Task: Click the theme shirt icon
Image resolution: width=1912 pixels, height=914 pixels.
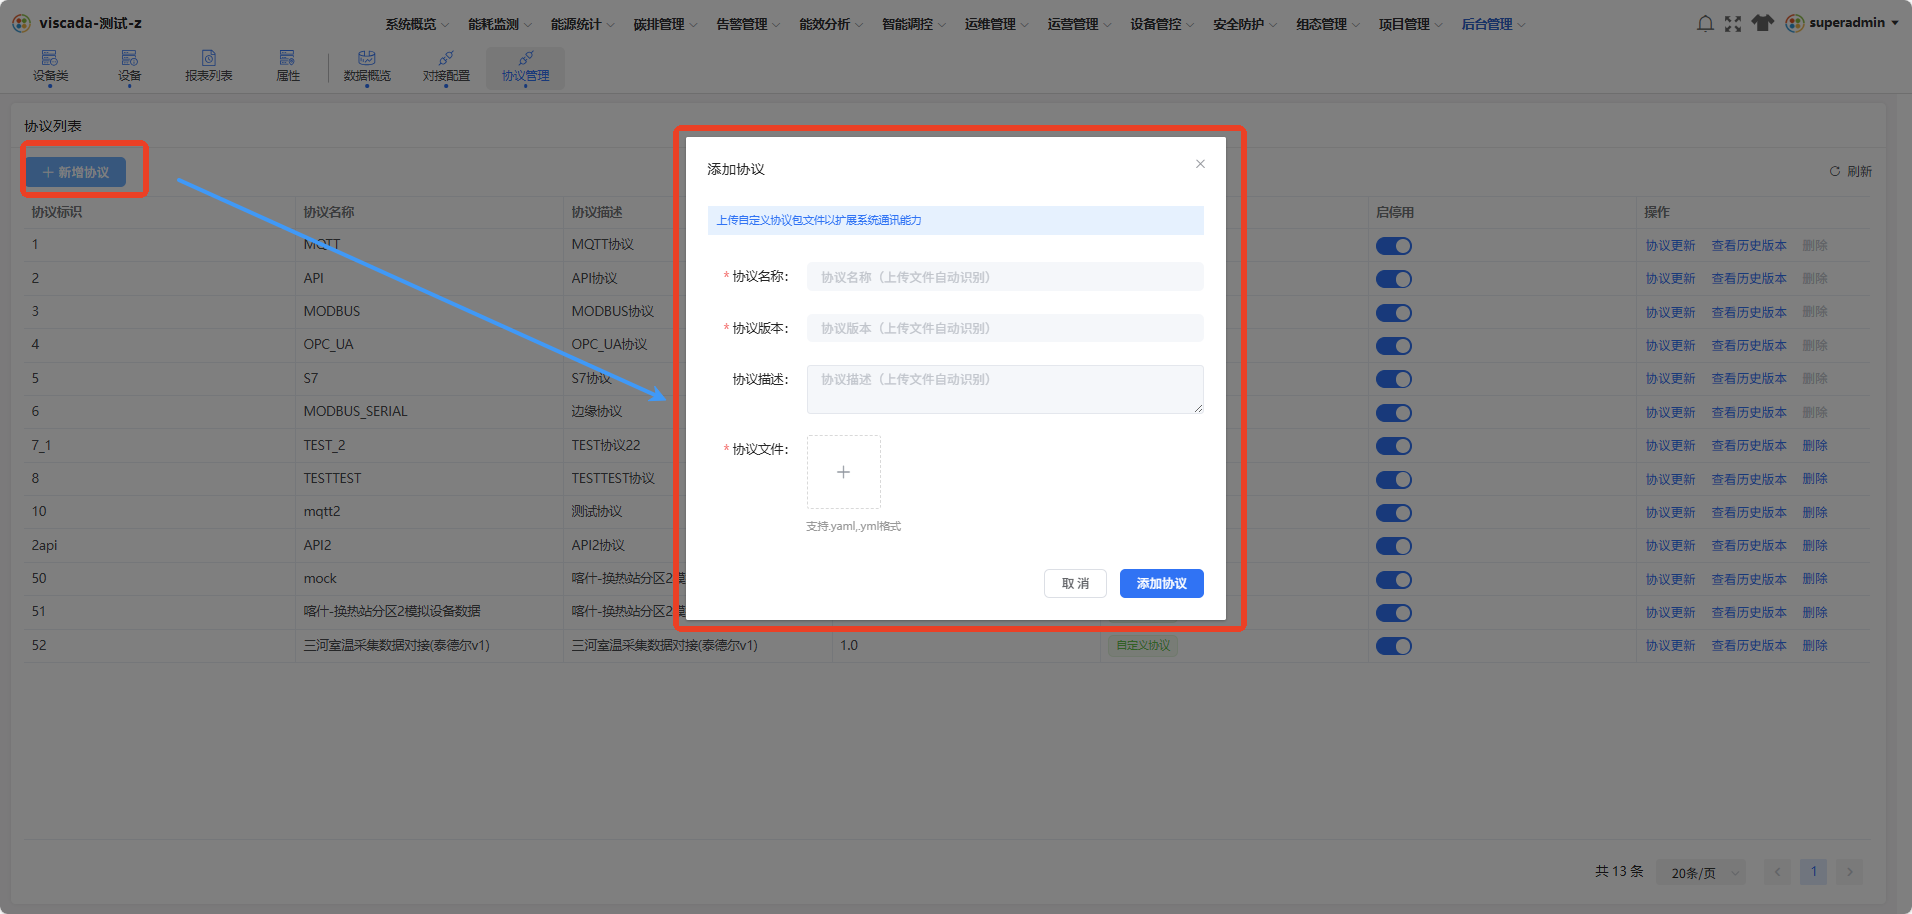Action: pos(1762,23)
